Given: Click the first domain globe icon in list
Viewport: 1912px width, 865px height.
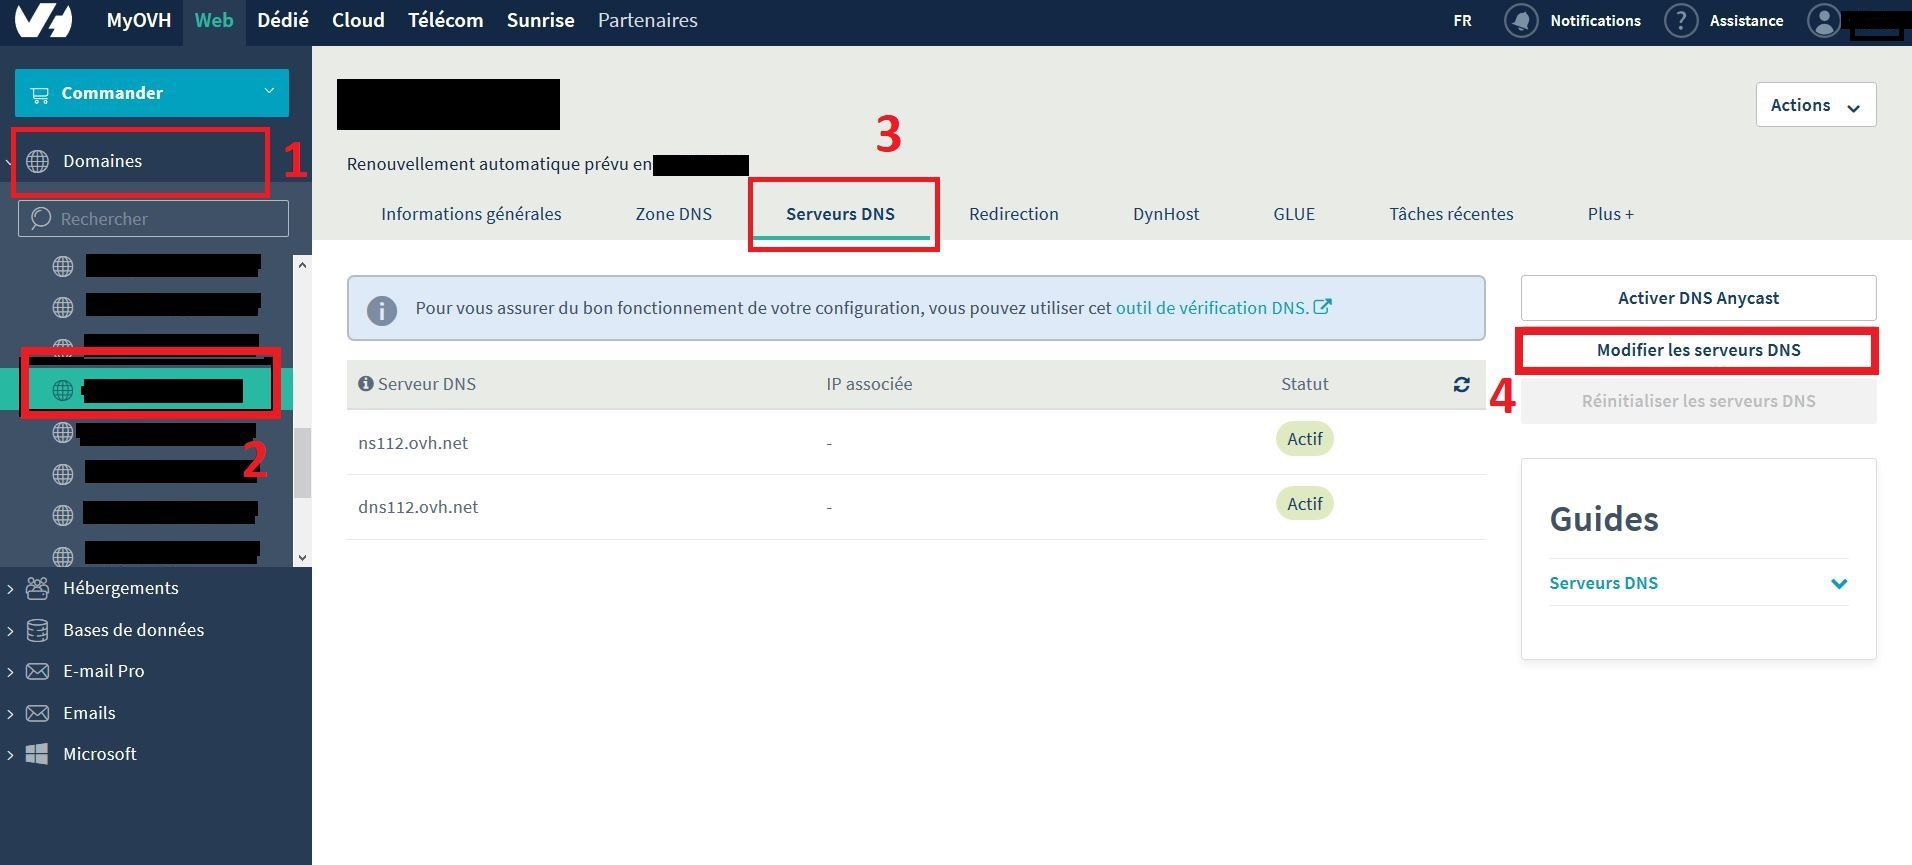Looking at the screenshot, I should [x=63, y=266].
